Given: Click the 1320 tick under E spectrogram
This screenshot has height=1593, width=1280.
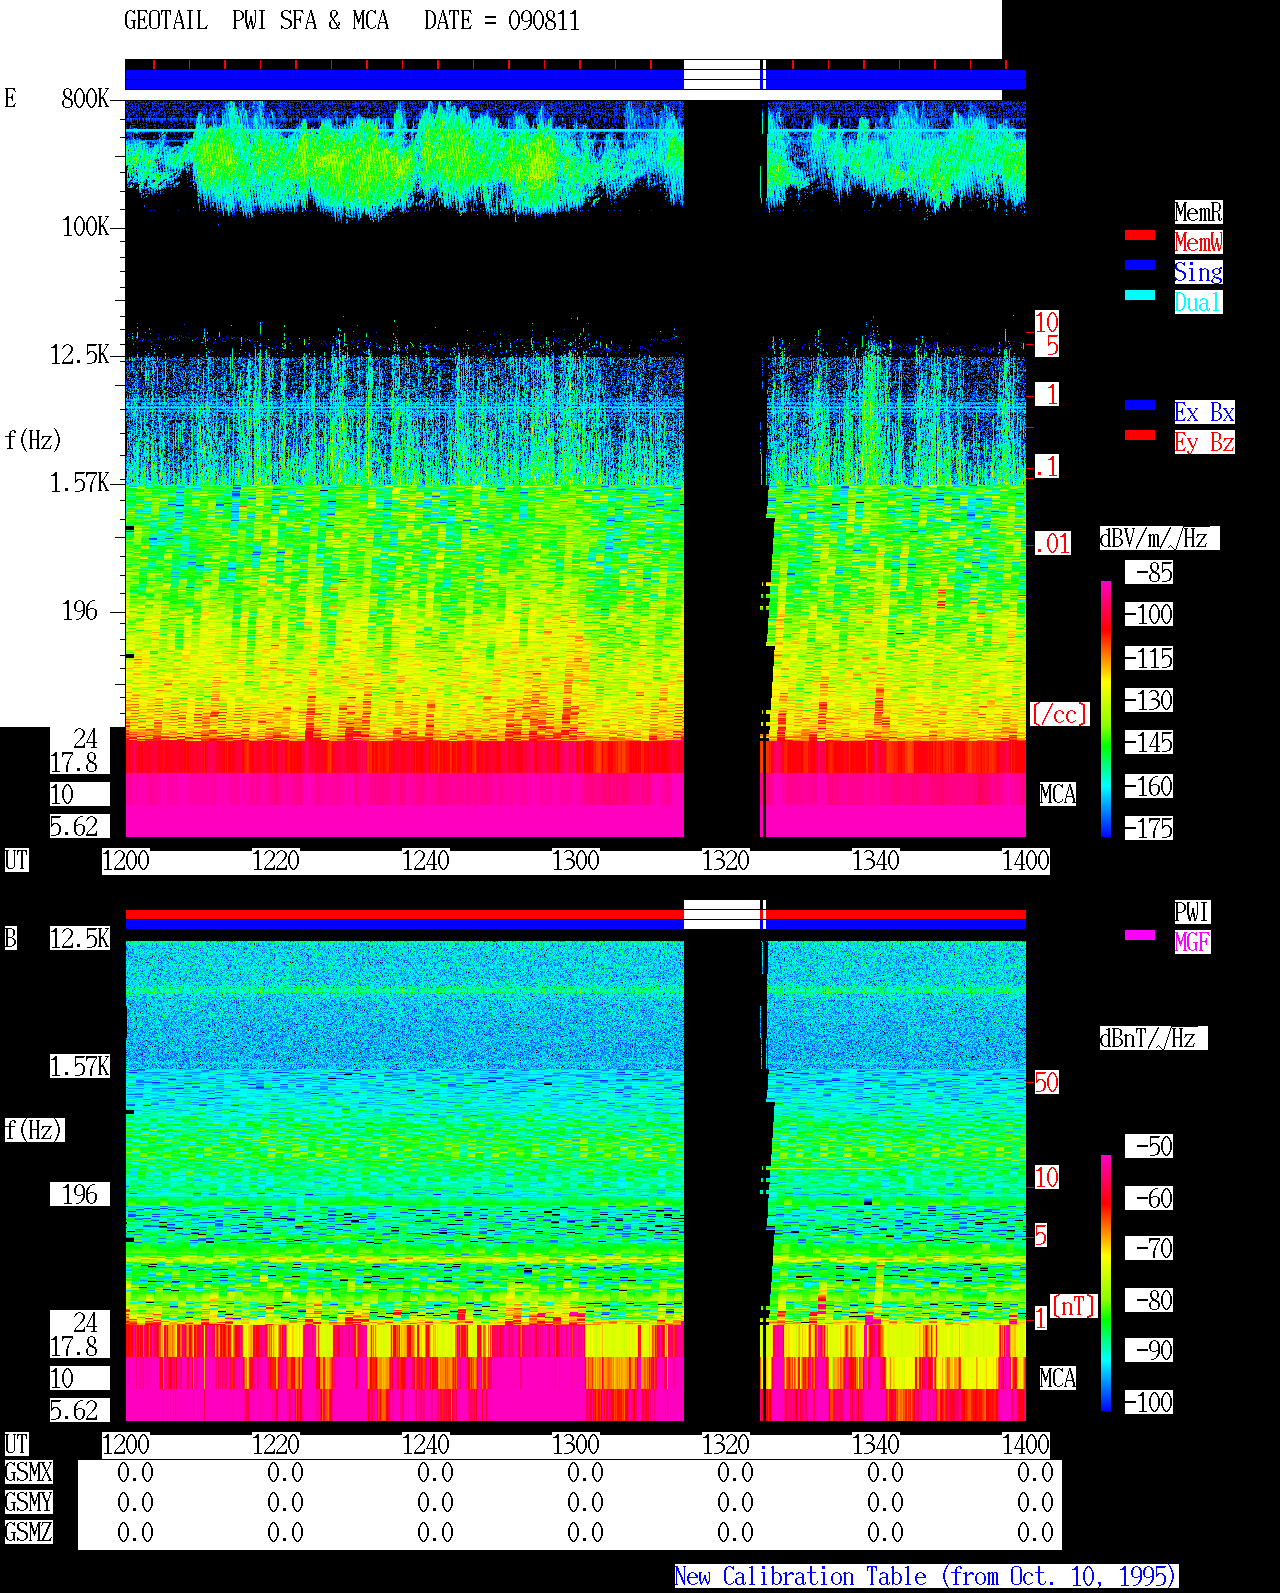Looking at the screenshot, I should (726, 860).
